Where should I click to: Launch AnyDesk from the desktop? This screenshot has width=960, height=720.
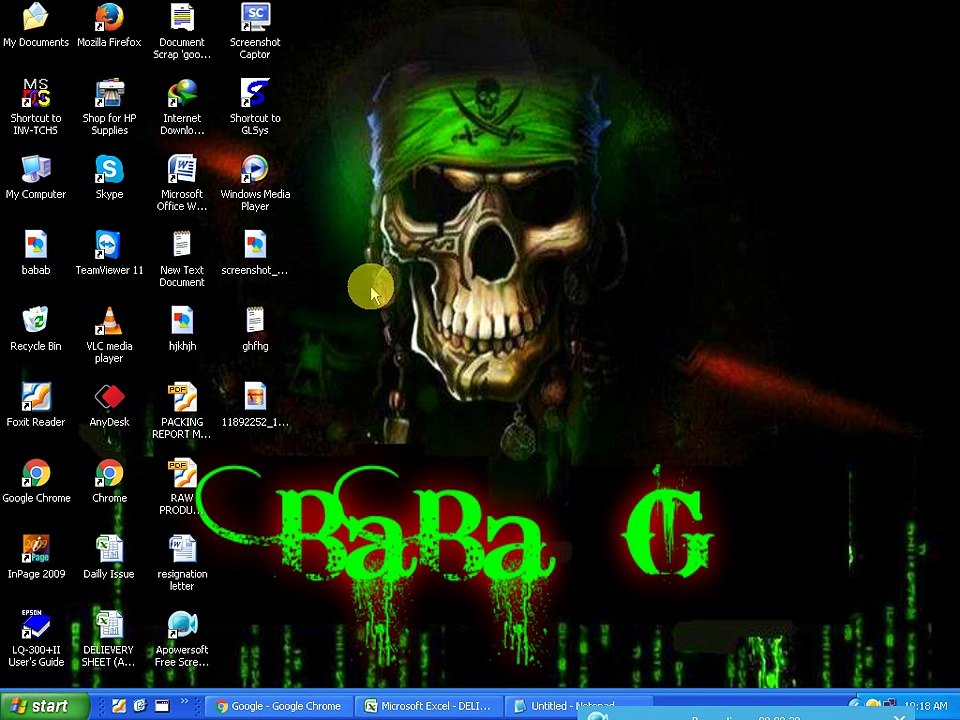click(109, 405)
